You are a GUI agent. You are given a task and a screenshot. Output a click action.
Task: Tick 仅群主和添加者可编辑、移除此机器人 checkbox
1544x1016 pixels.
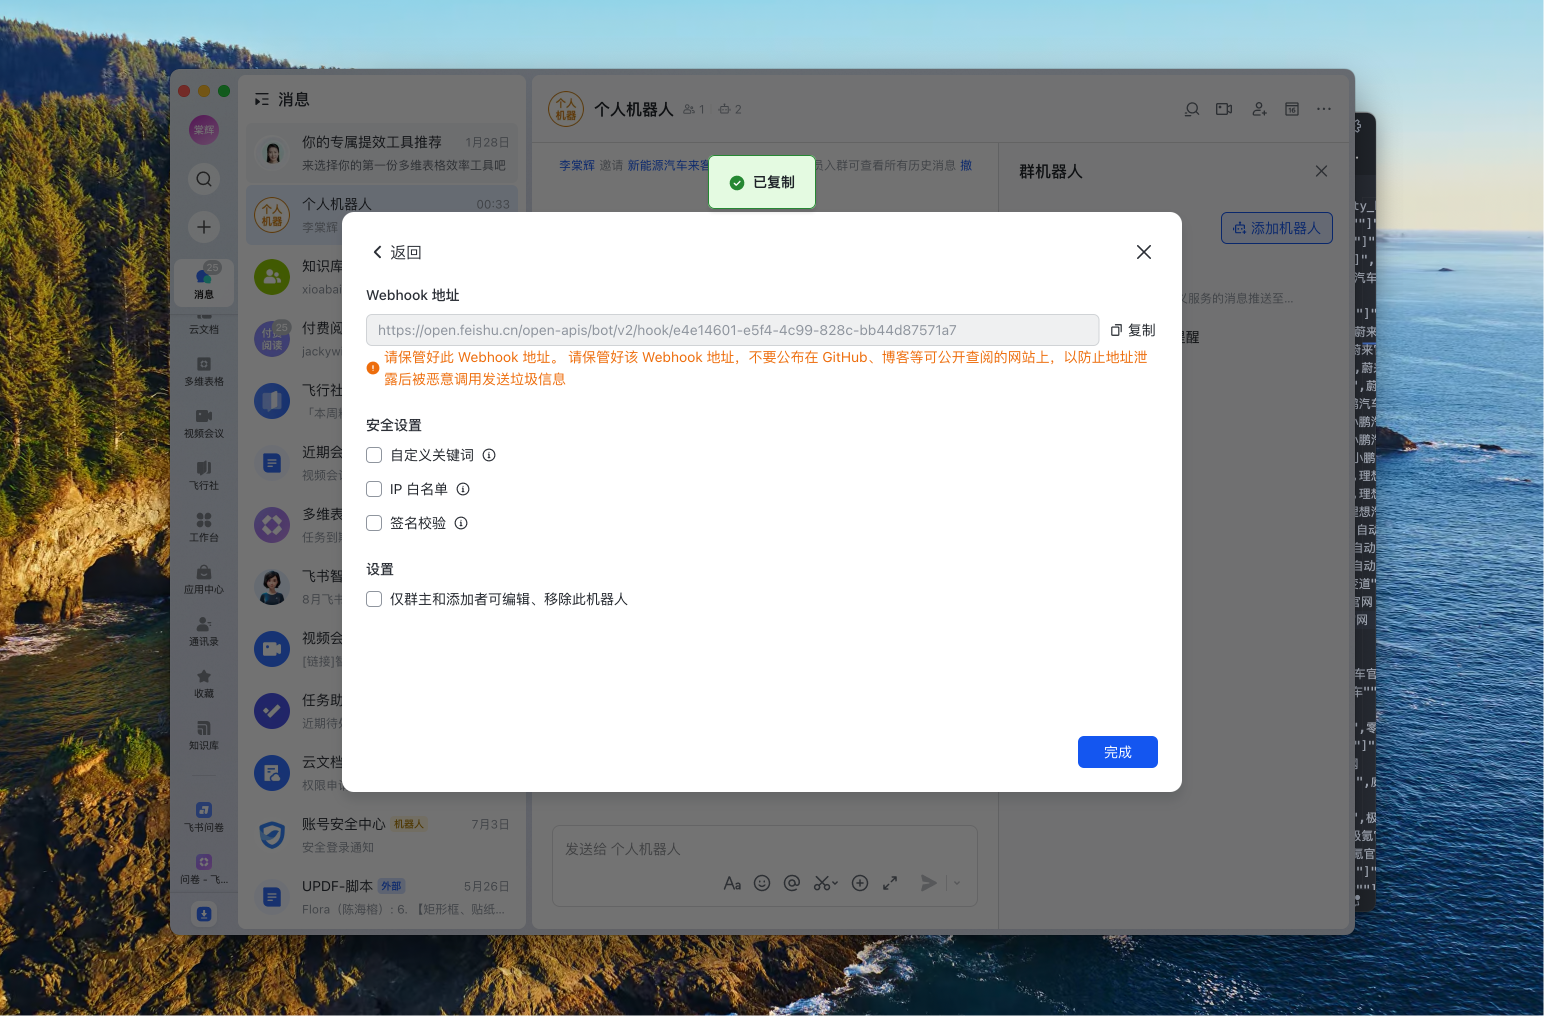click(374, 599)
